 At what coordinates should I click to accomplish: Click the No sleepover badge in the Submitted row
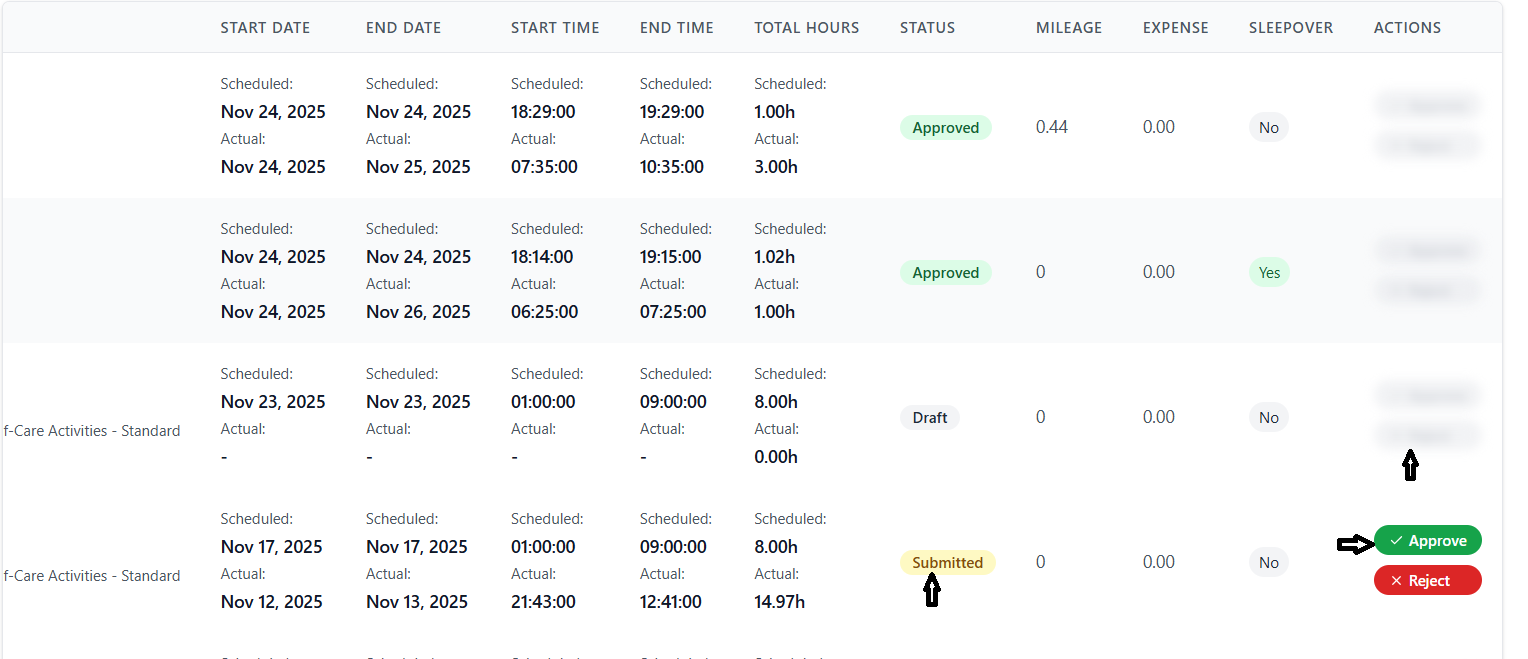coord(1268,562)
